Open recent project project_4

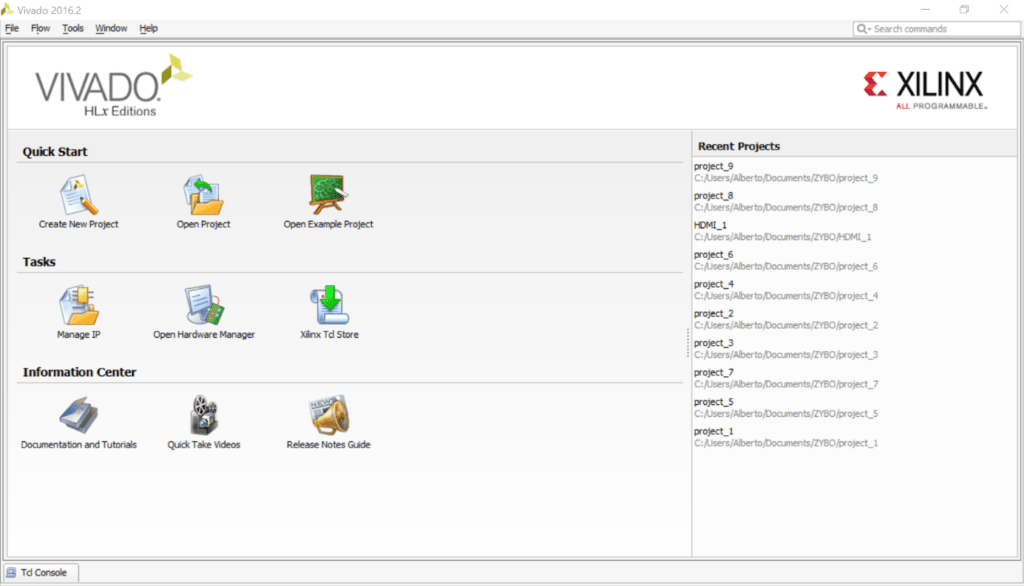(712, 284)
